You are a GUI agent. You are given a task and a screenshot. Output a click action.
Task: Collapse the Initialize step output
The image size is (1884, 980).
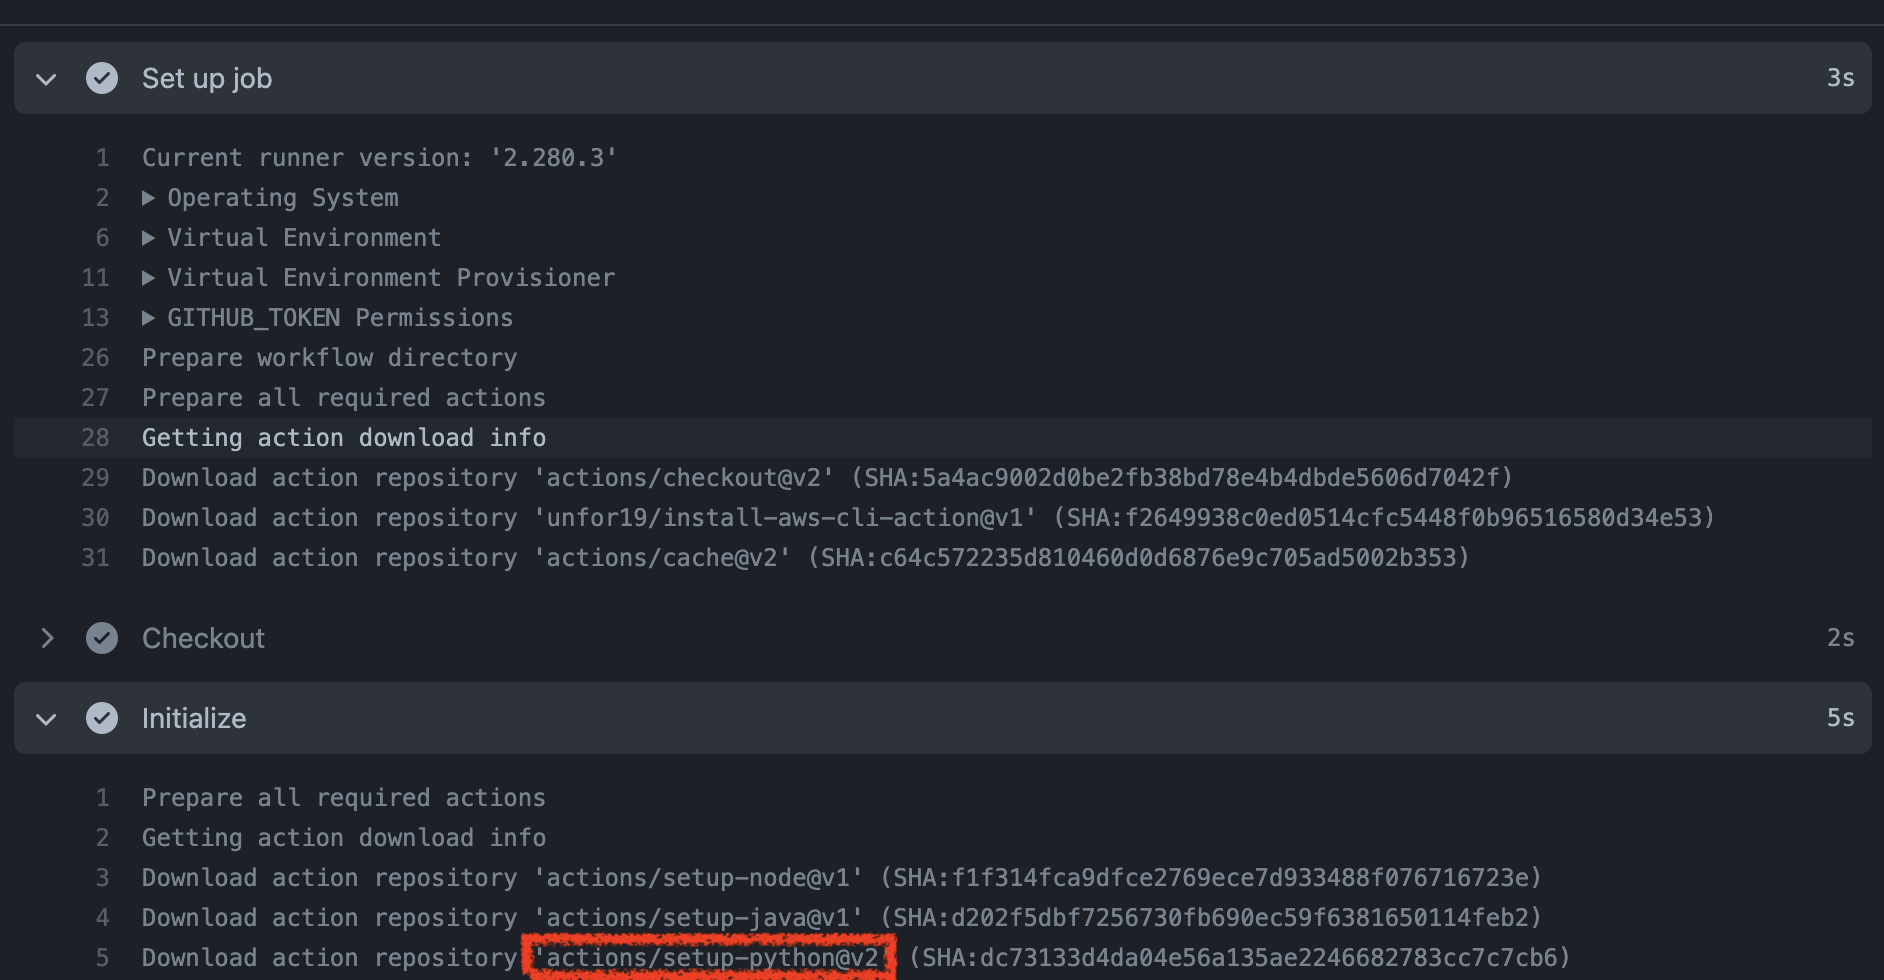click(45, 718)
